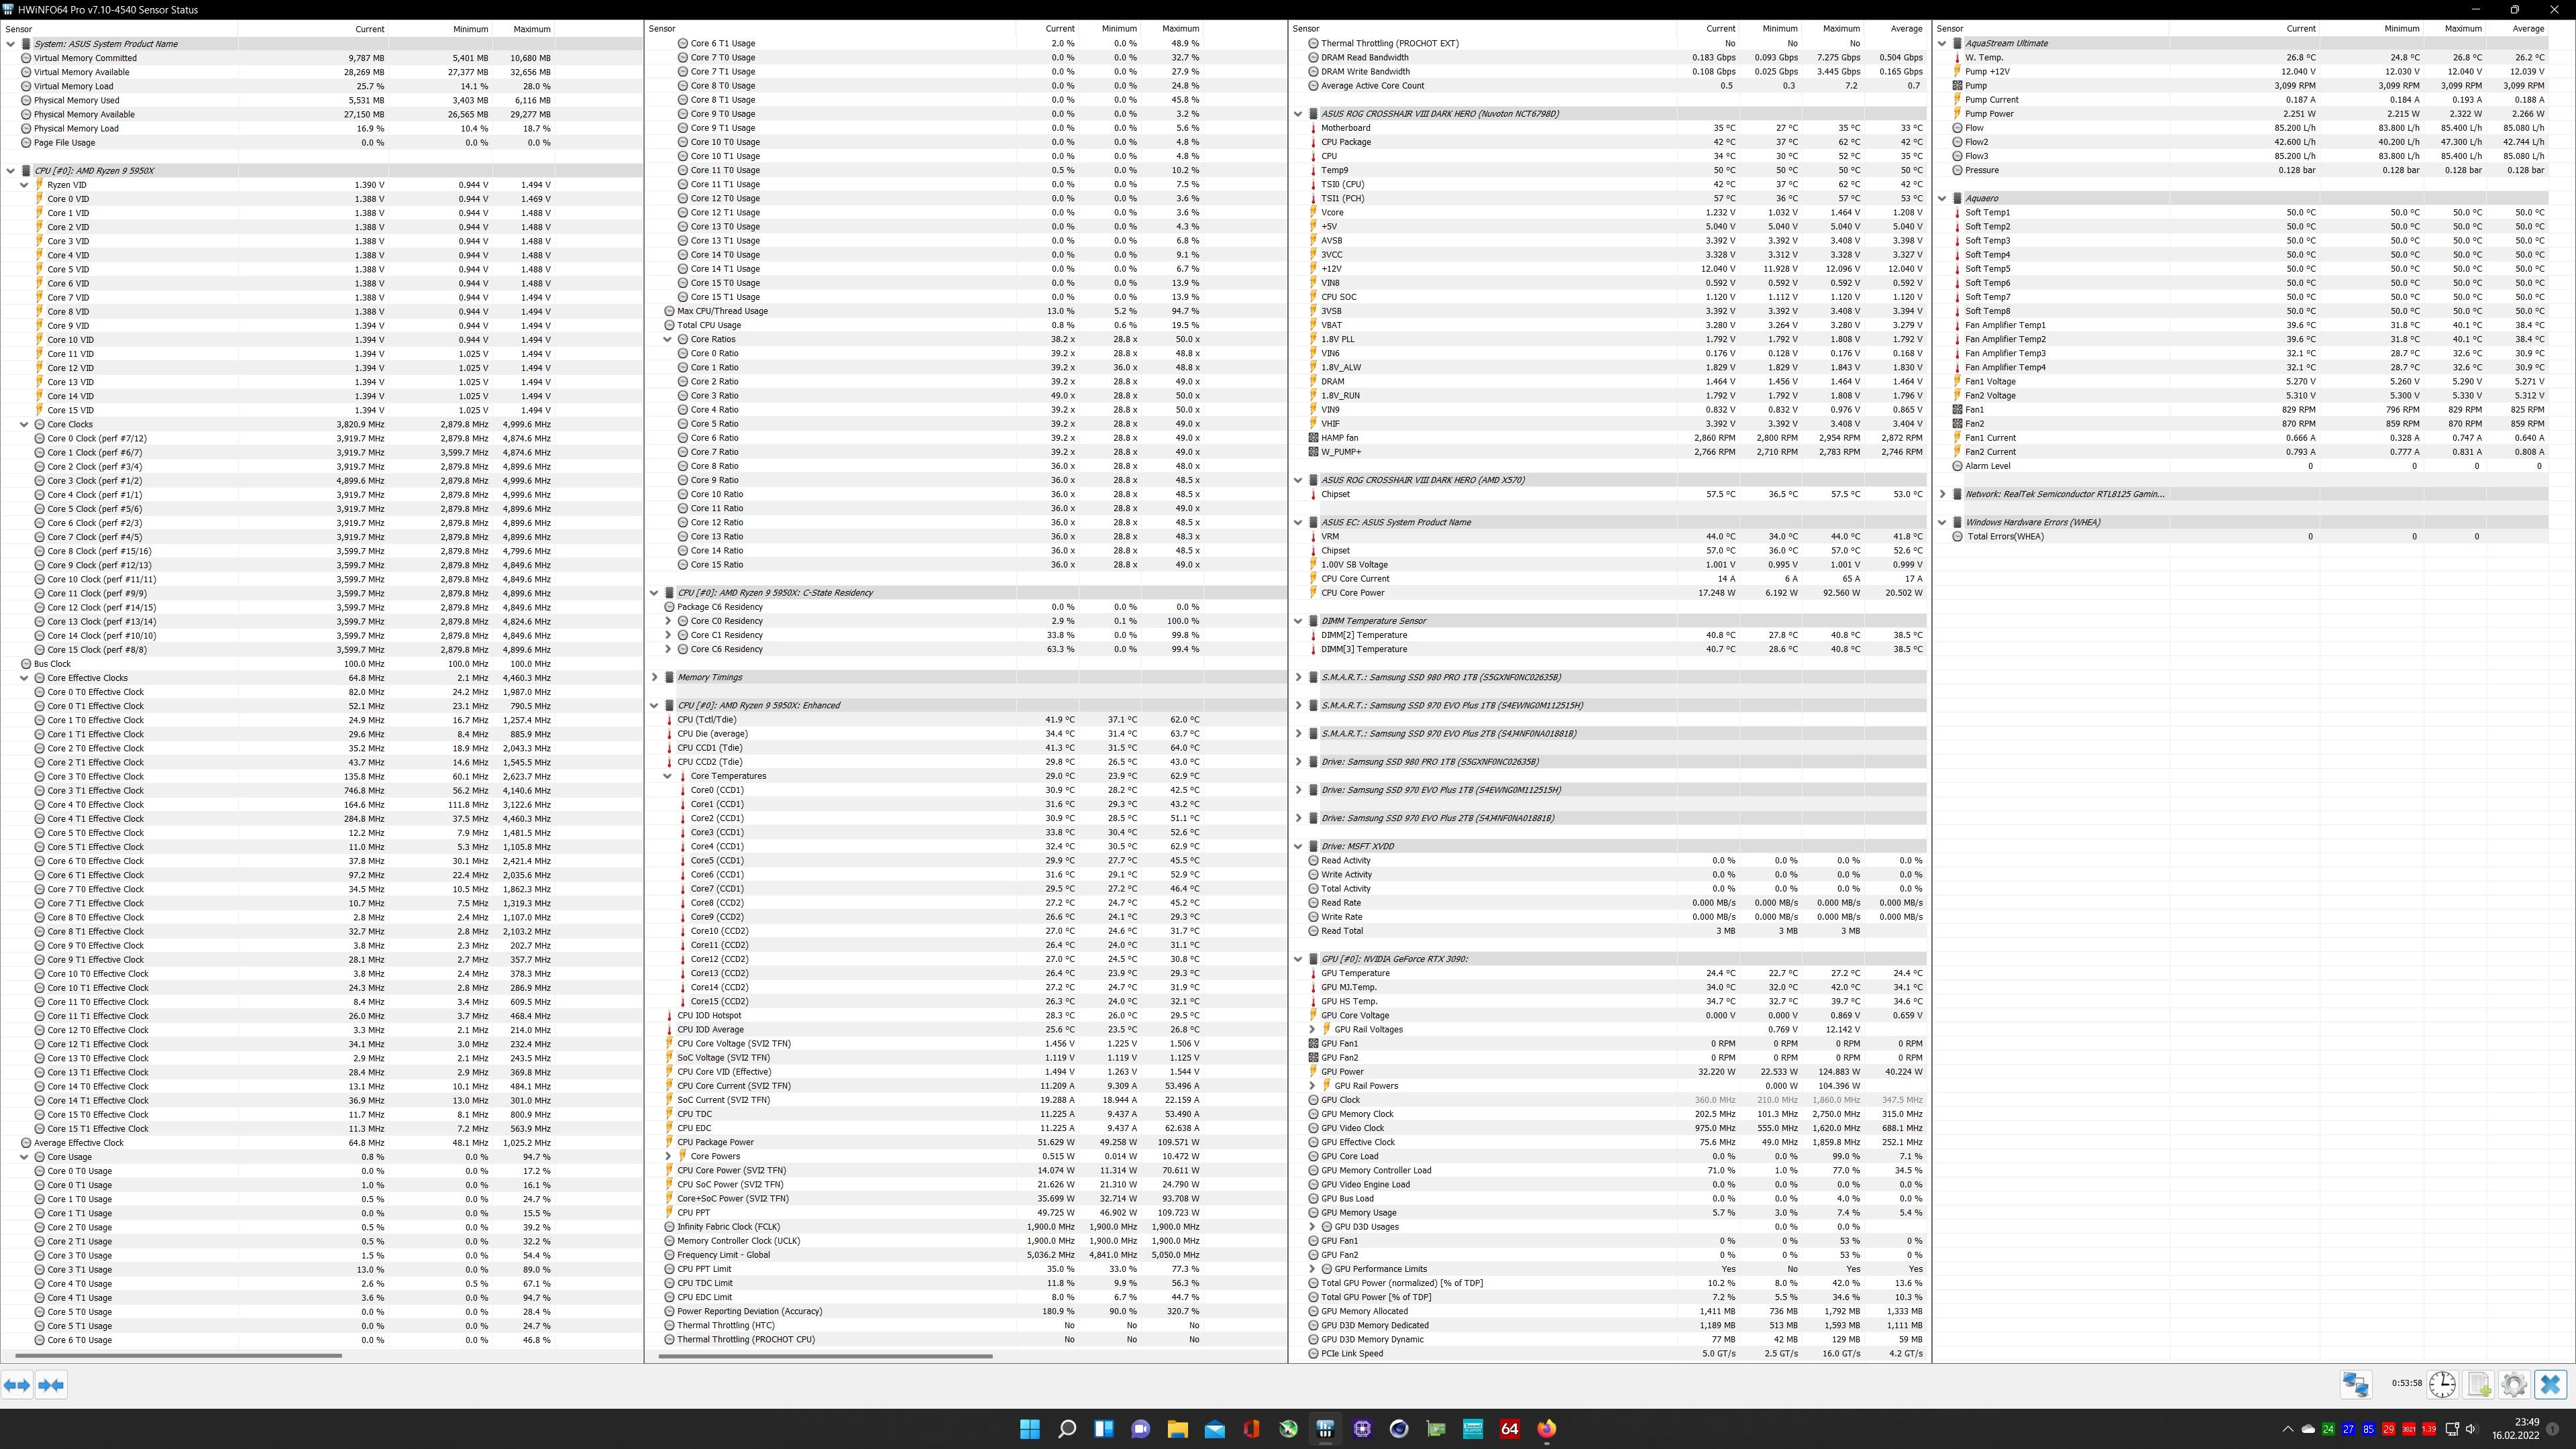Click the log file with plus icon
Image resolution: width=2576 pixels, height=1449 pixels.
pyautogui.click(x=2479, y=1384)
